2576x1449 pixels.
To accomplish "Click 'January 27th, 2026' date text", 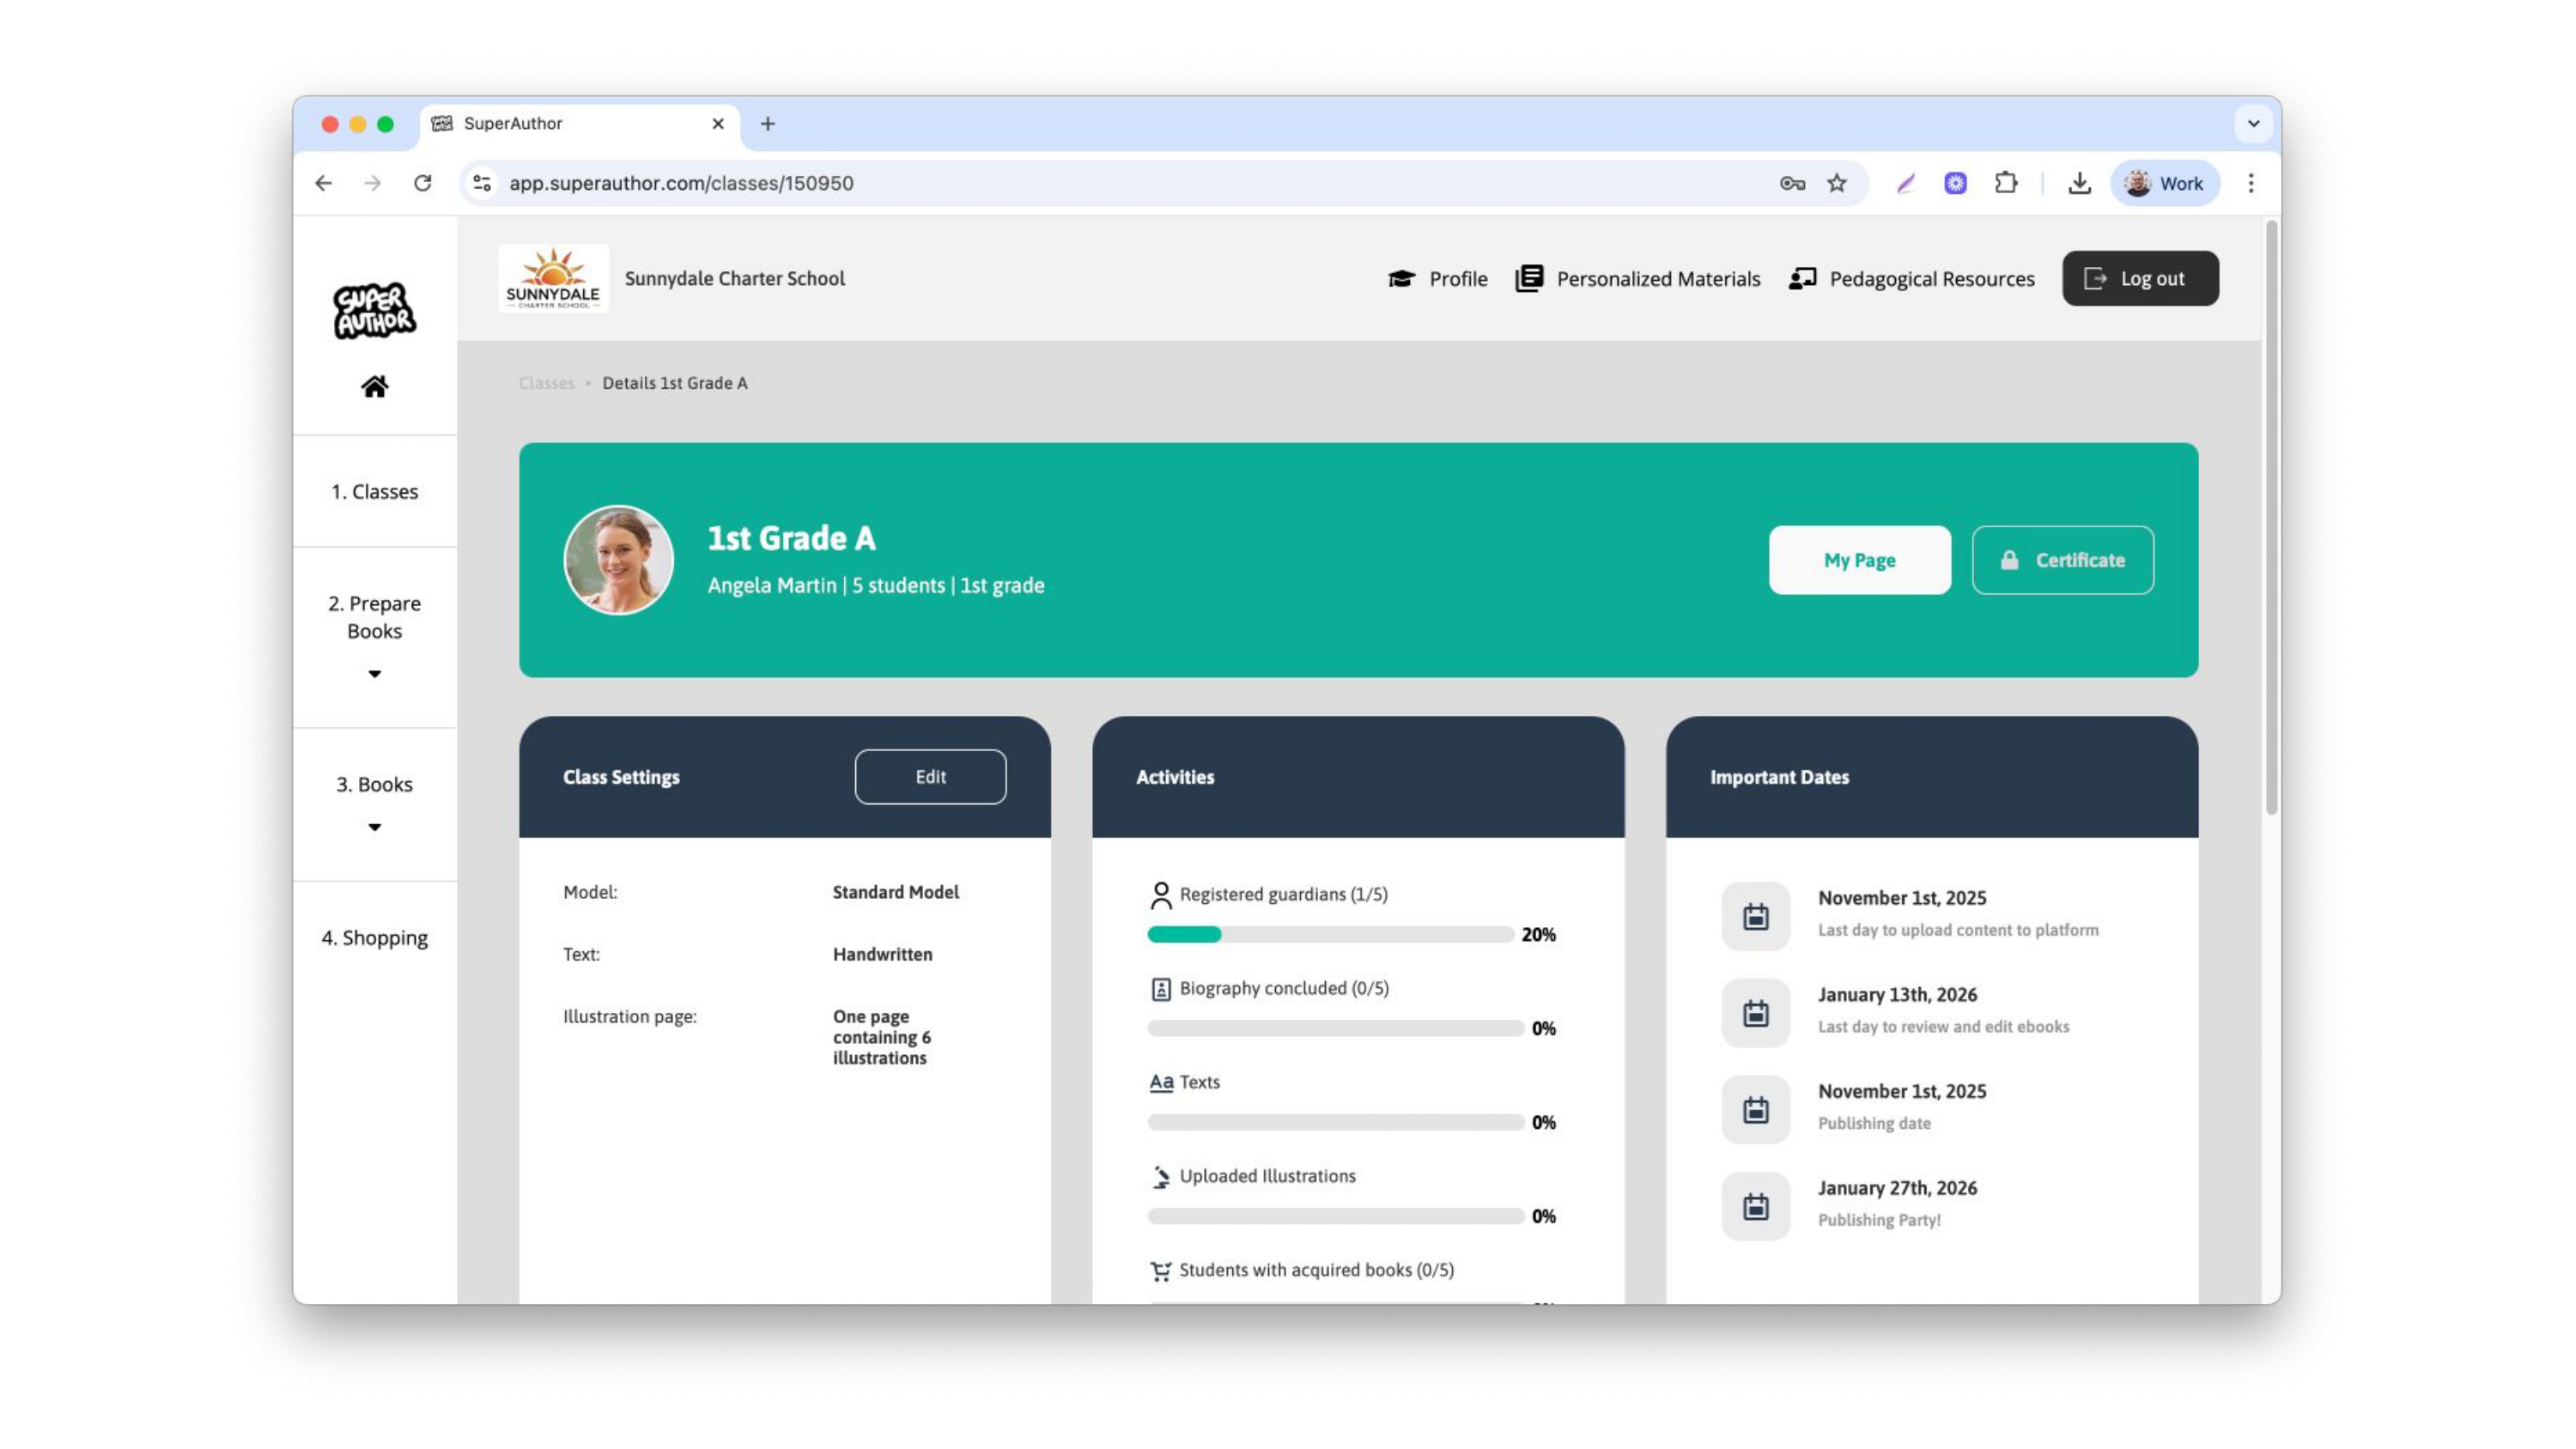I will tap(1897, 1188).
